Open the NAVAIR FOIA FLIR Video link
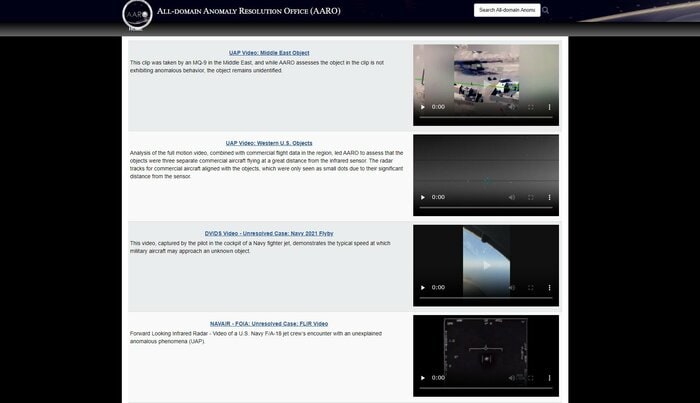Viewport: 700px width, 403px height. tap(269, 324)
